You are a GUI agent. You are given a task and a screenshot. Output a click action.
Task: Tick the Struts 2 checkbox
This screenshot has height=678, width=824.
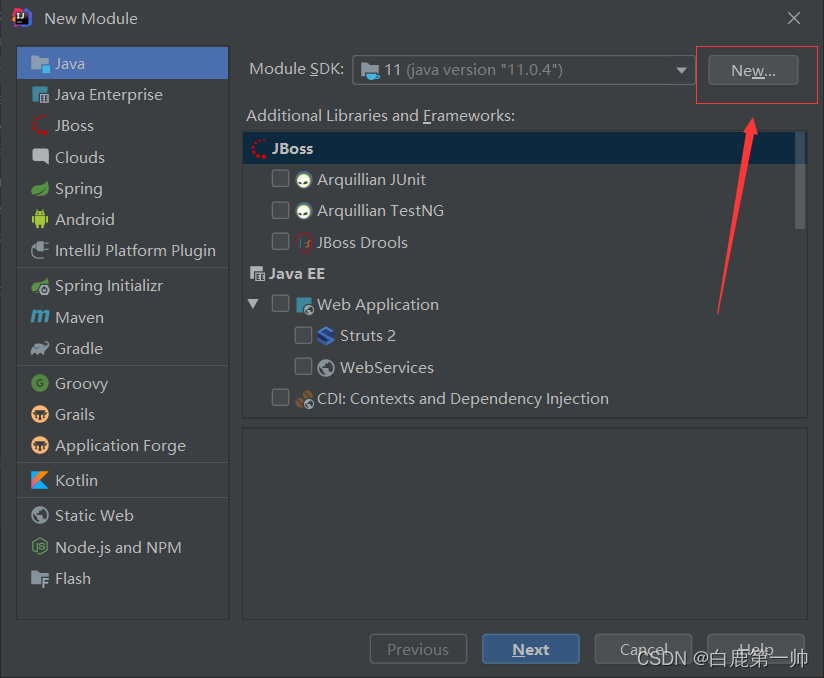click(303, 335)
